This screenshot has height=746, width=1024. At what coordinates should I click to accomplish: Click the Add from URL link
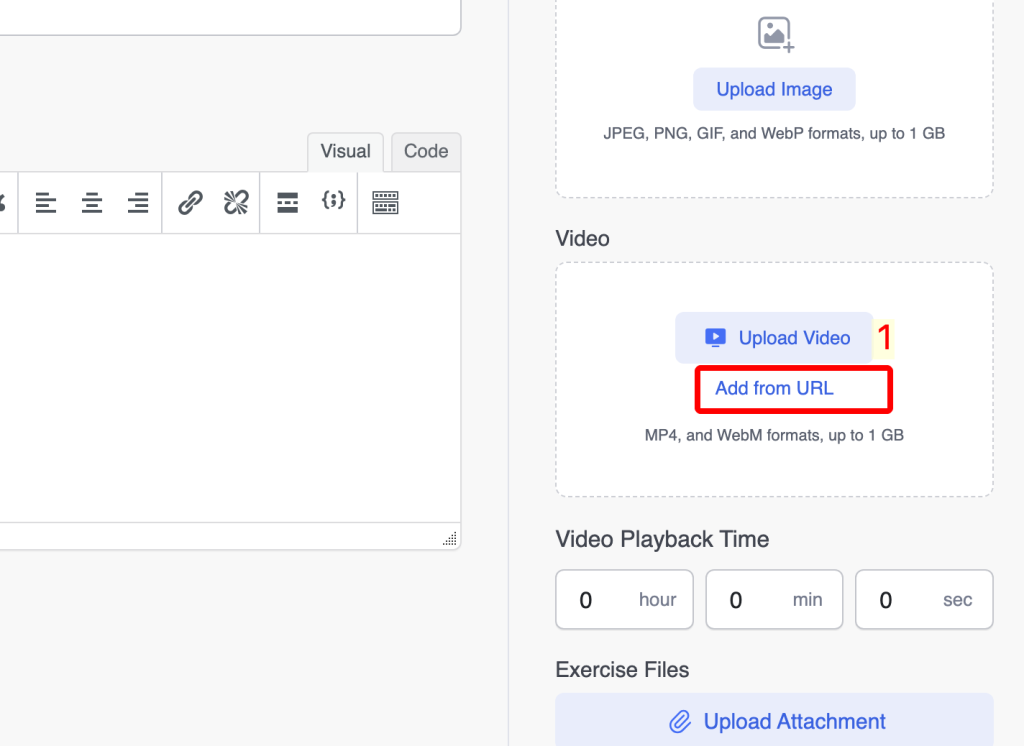pyautogui.click(x=774, y=388)
